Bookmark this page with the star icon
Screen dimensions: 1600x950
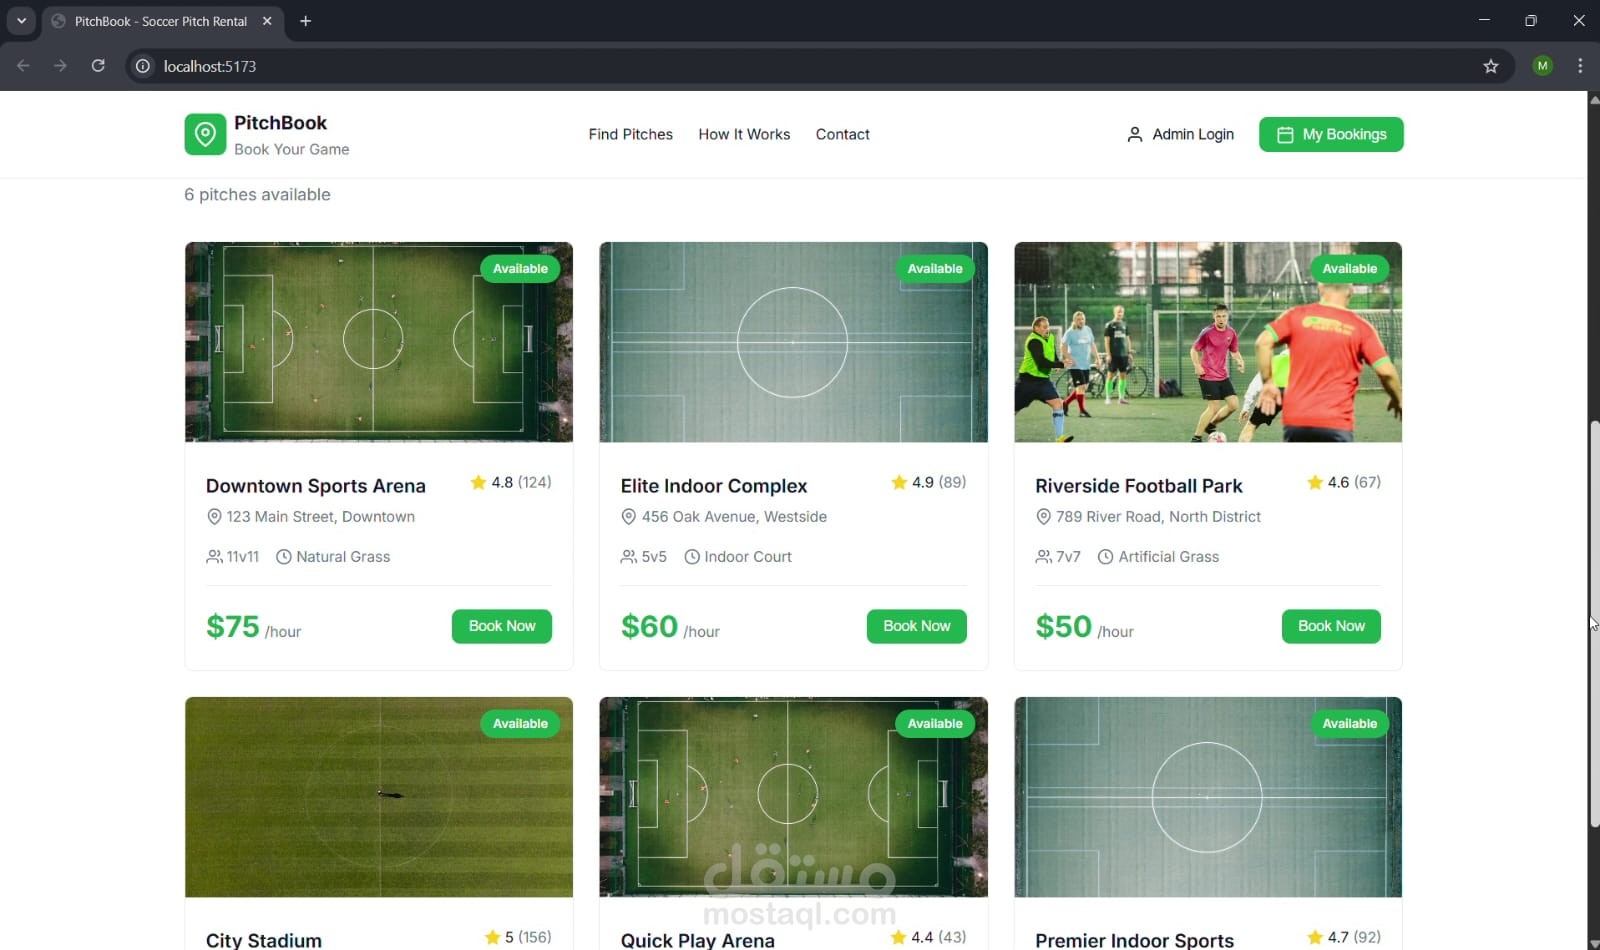click(1491, 66)
